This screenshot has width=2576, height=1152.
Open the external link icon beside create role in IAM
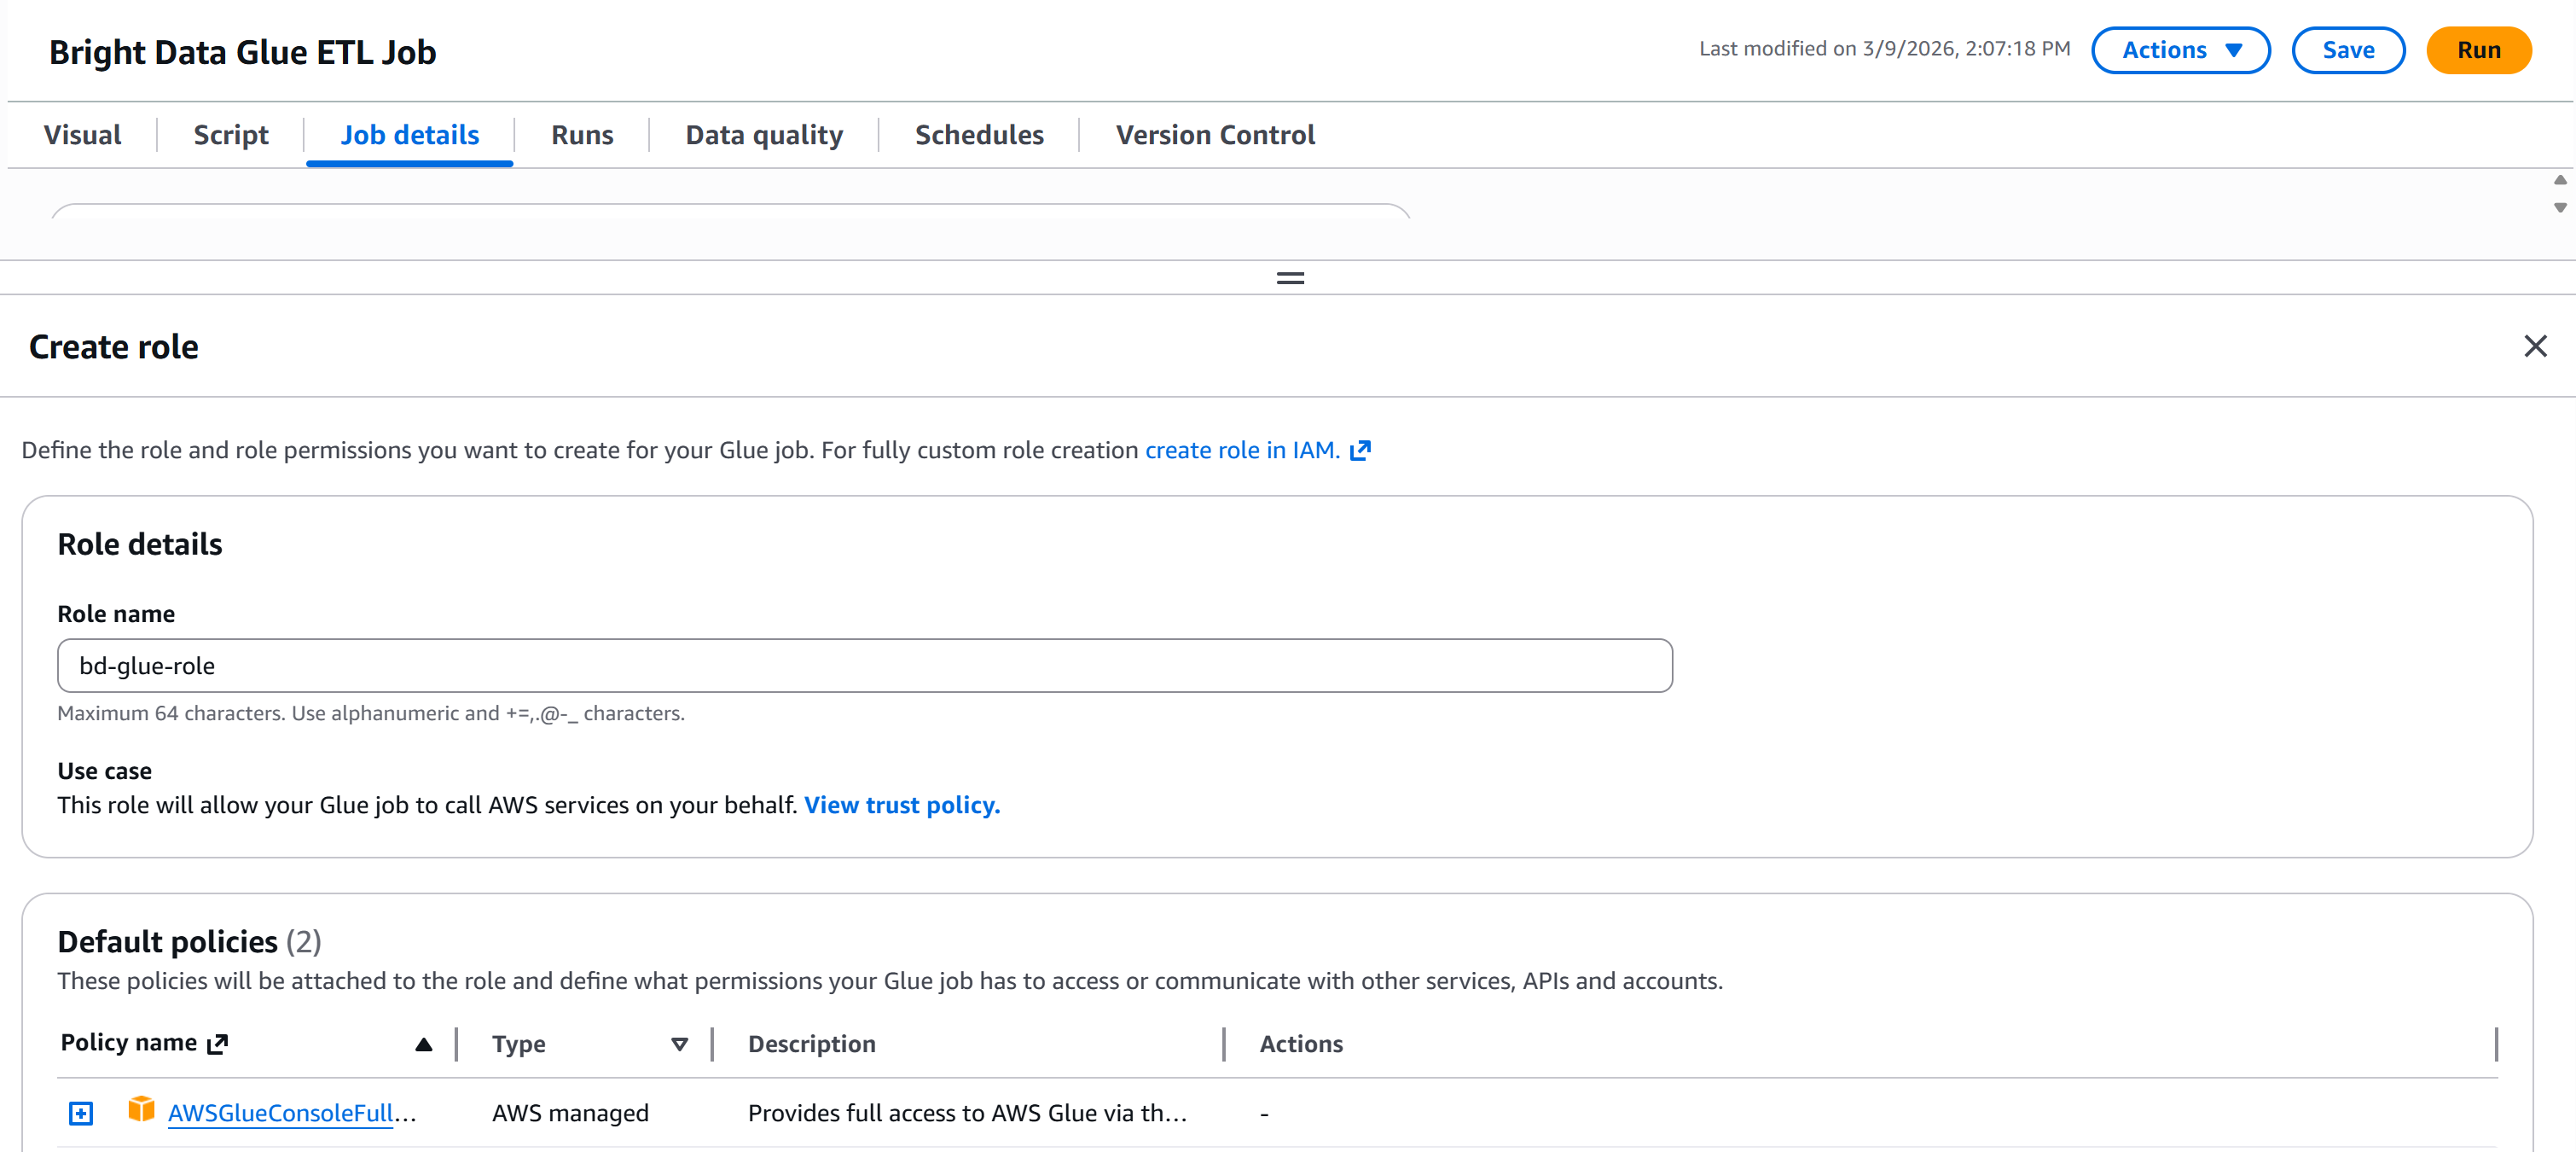(x=1360, y=451)
